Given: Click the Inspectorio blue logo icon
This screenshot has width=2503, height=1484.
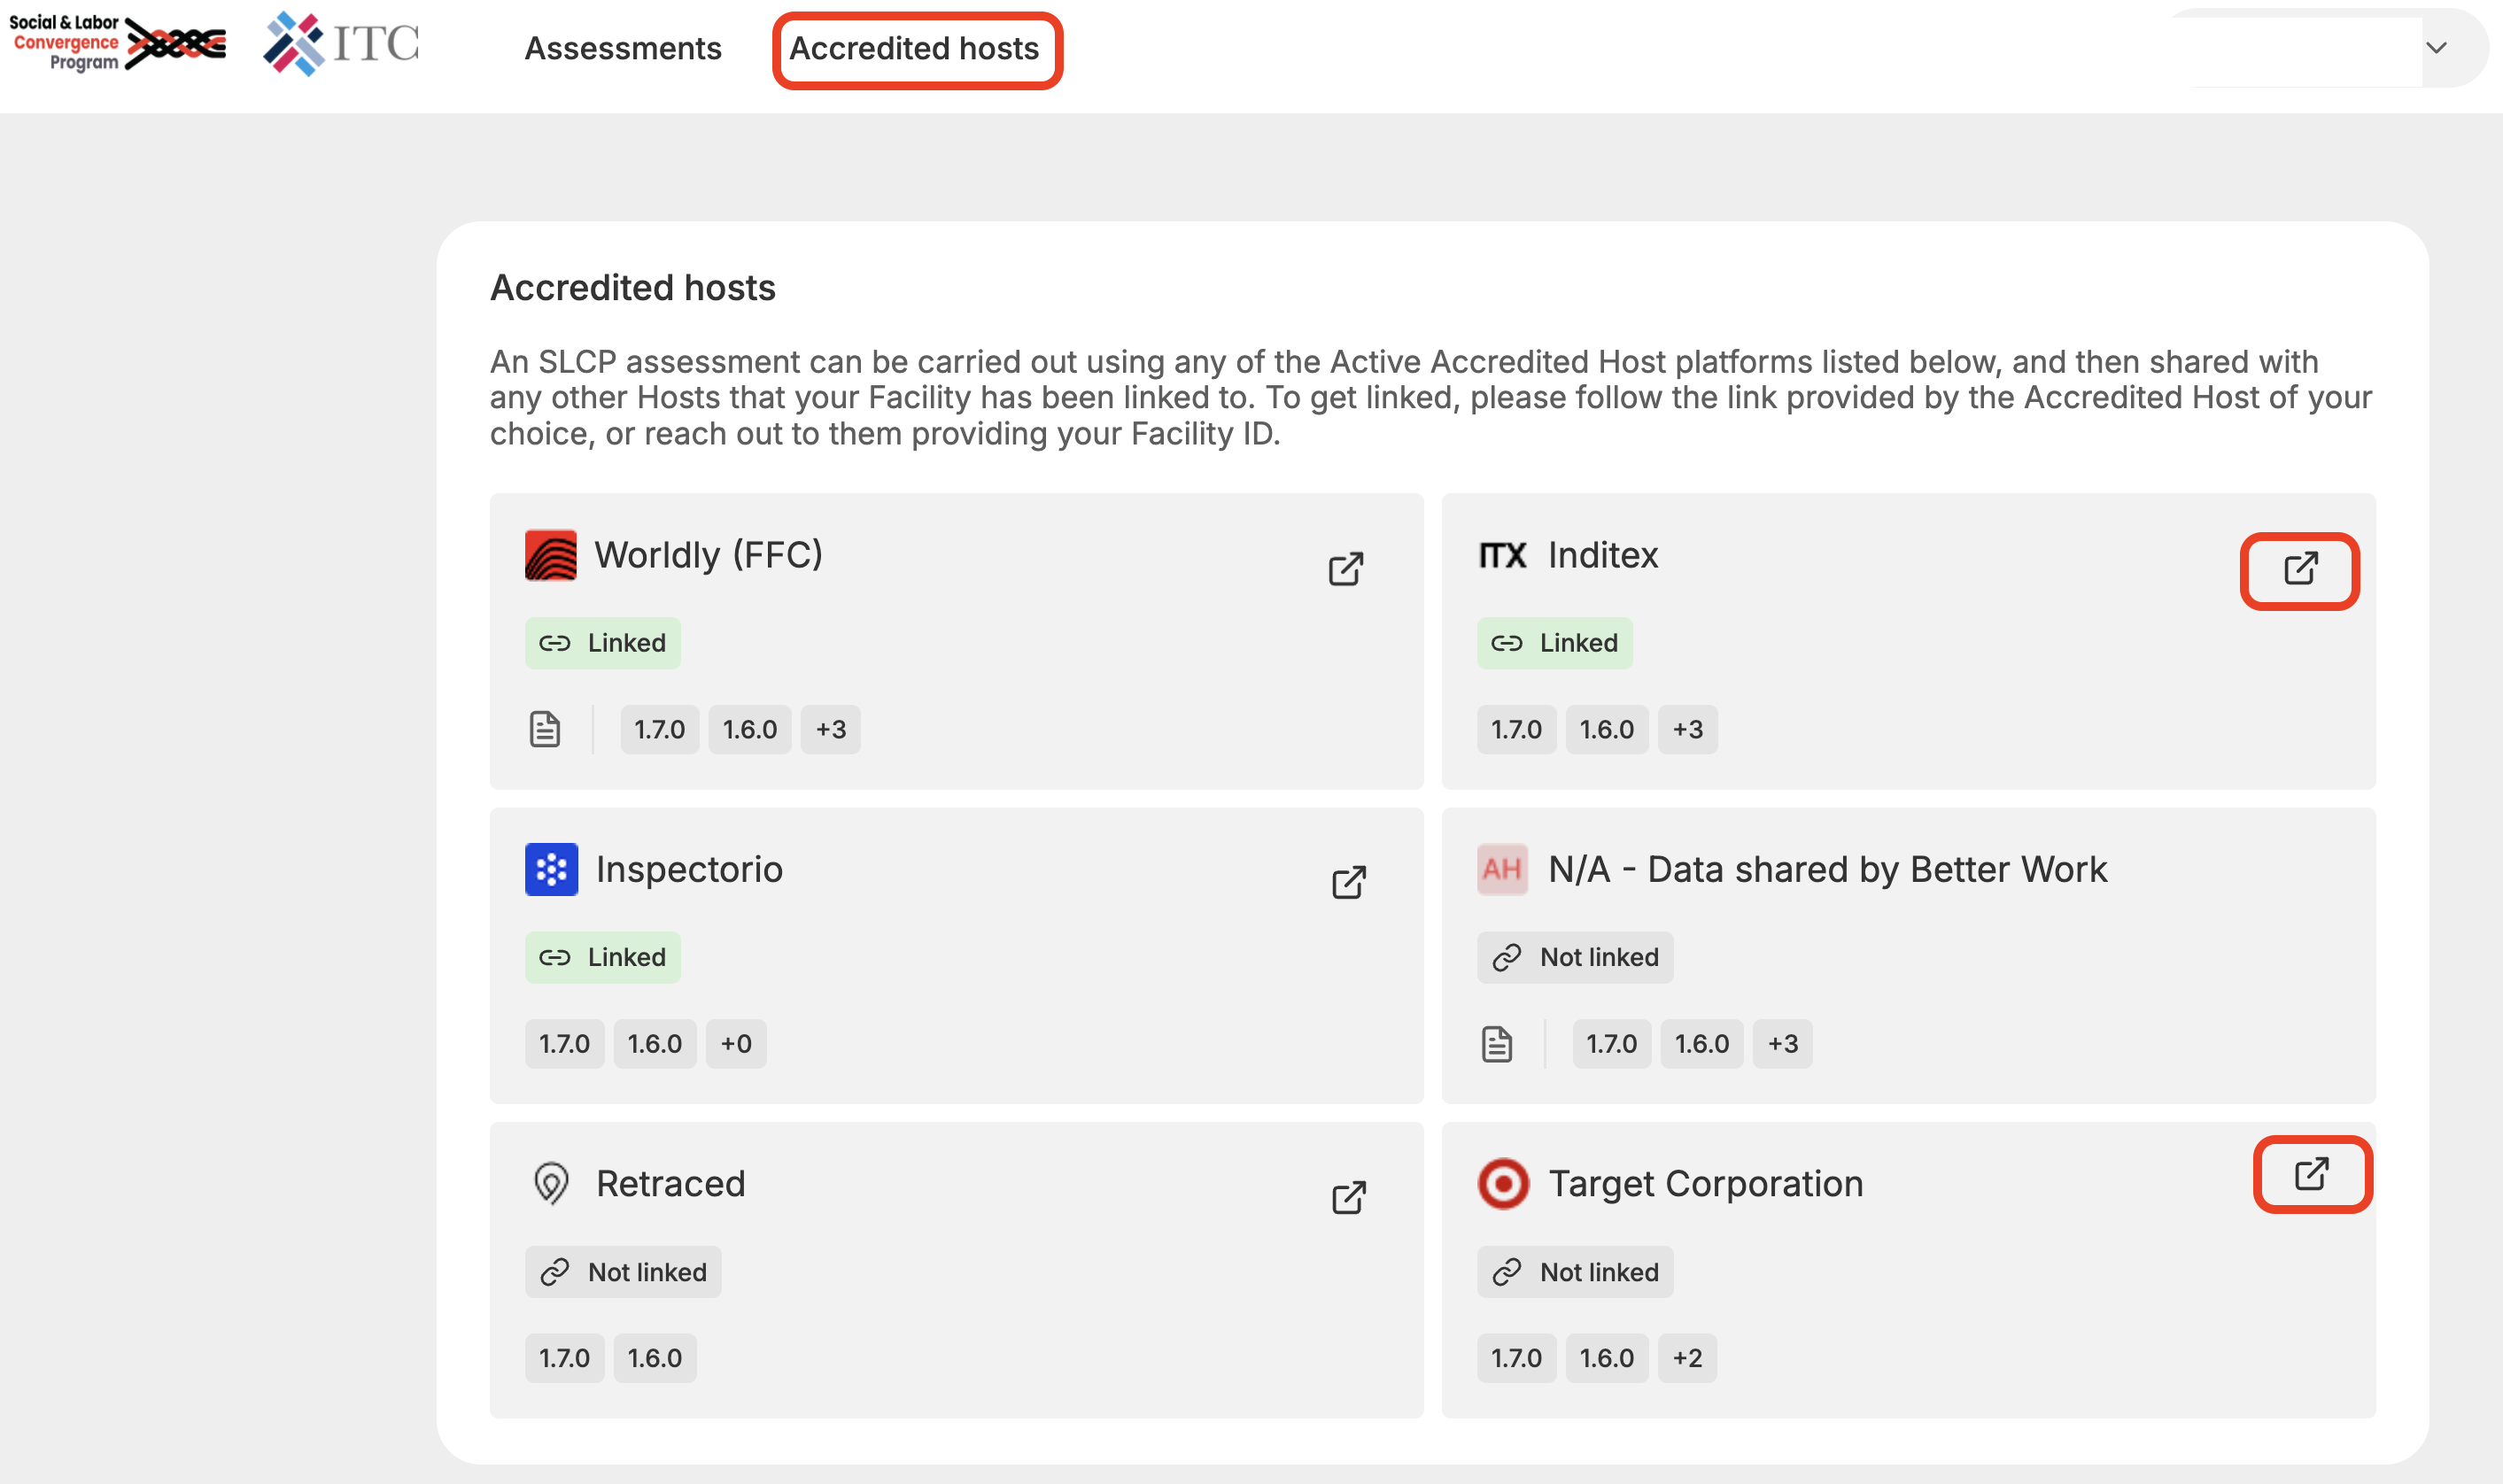Looking at the screenshot, I should (551, 869).
